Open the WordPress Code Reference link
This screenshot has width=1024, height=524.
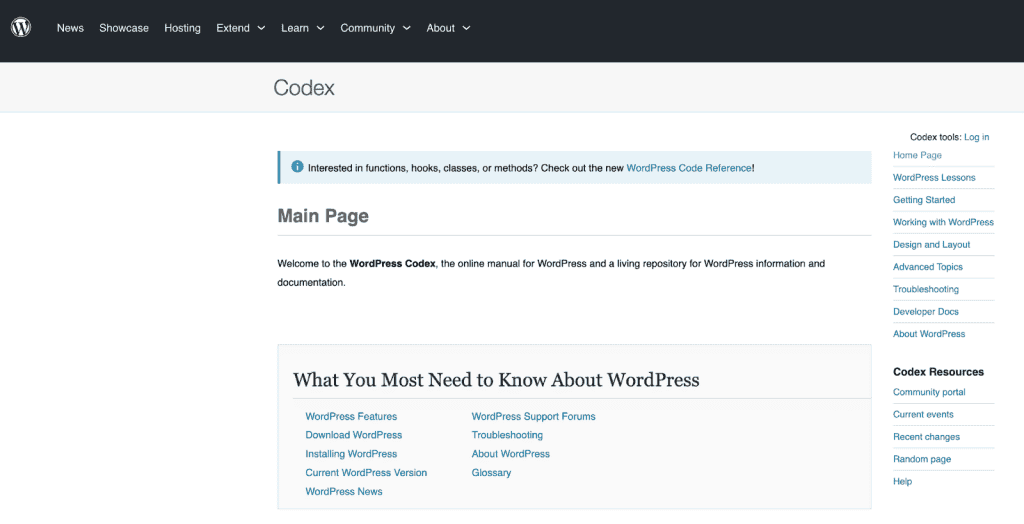point(688,168)
